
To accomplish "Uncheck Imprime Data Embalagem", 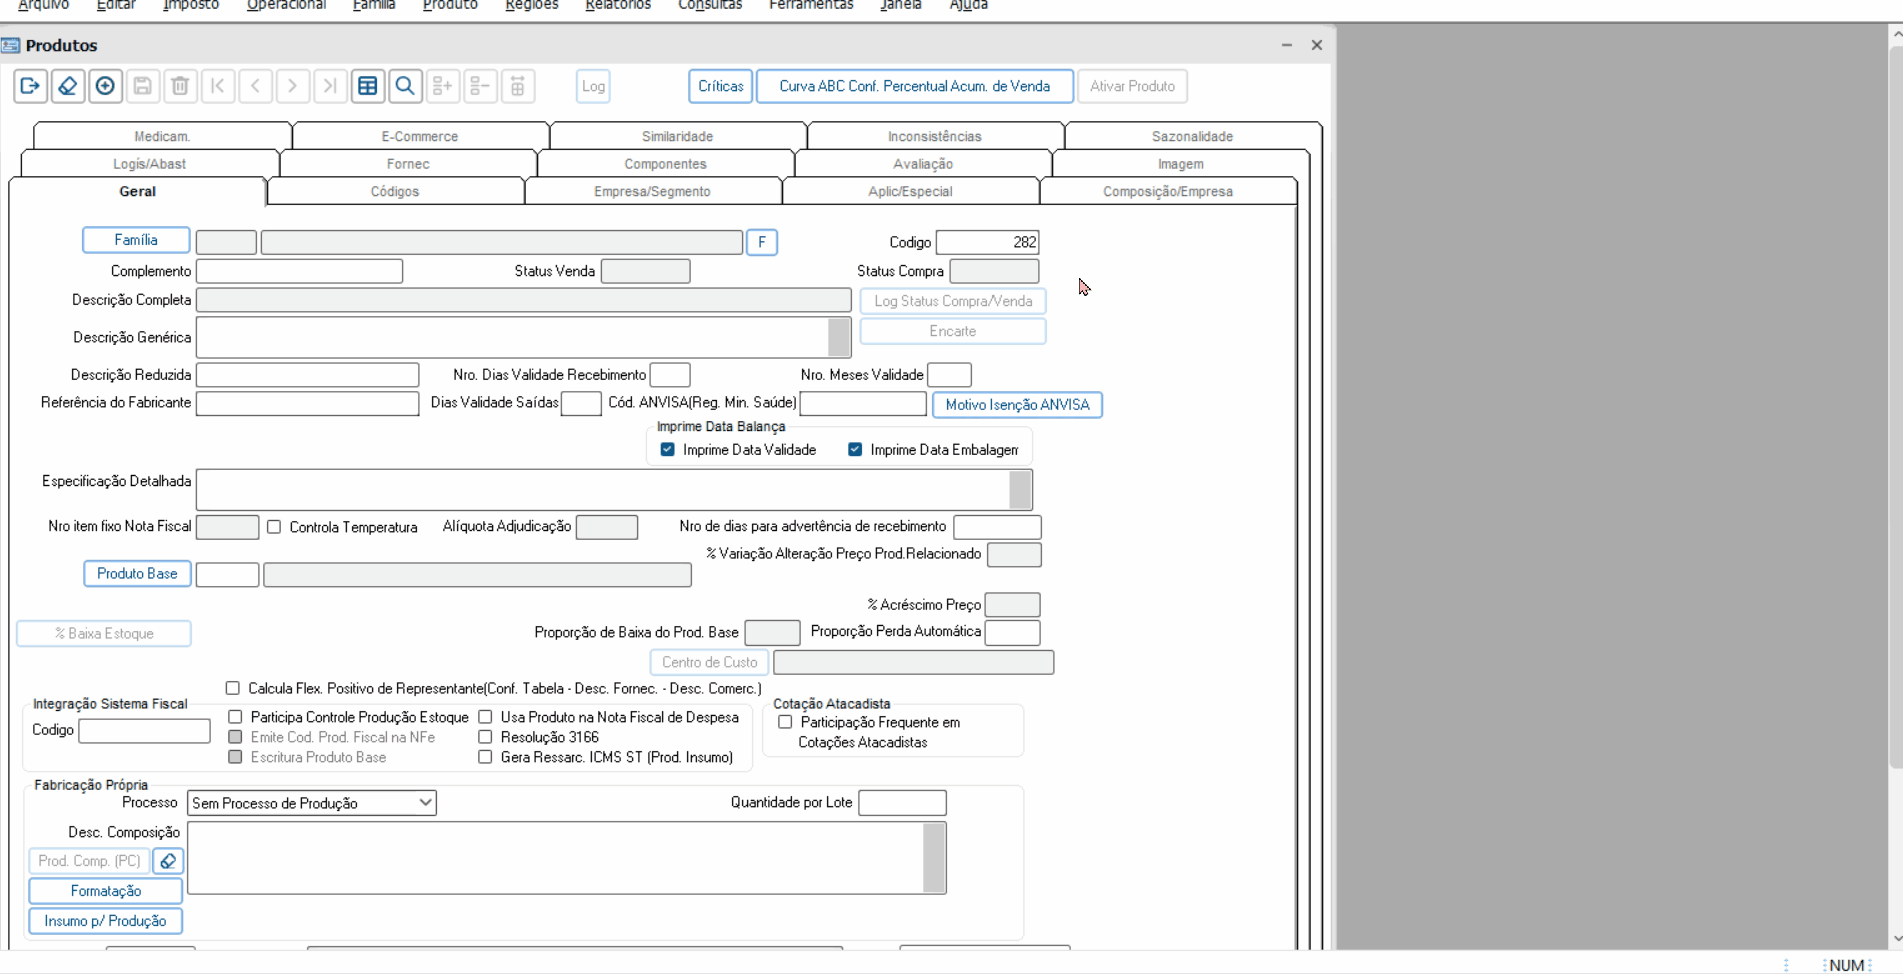I will (855, 450).
